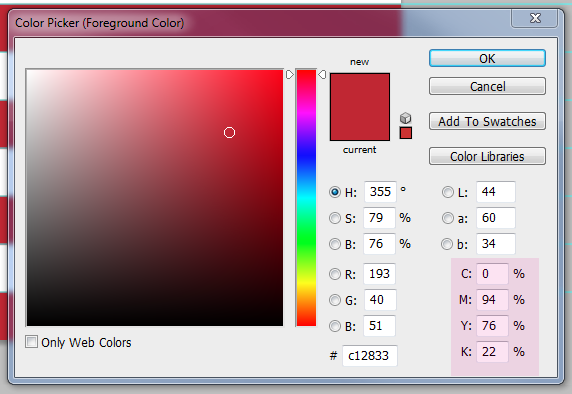Click the hue value field showing 355
This screenshot has height=394, width=572.
click(380, 192)
